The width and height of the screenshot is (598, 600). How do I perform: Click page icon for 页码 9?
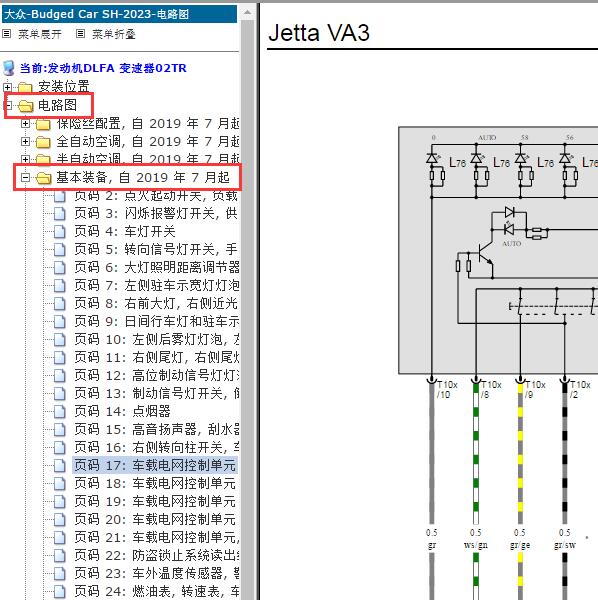(x=59, y=321)
